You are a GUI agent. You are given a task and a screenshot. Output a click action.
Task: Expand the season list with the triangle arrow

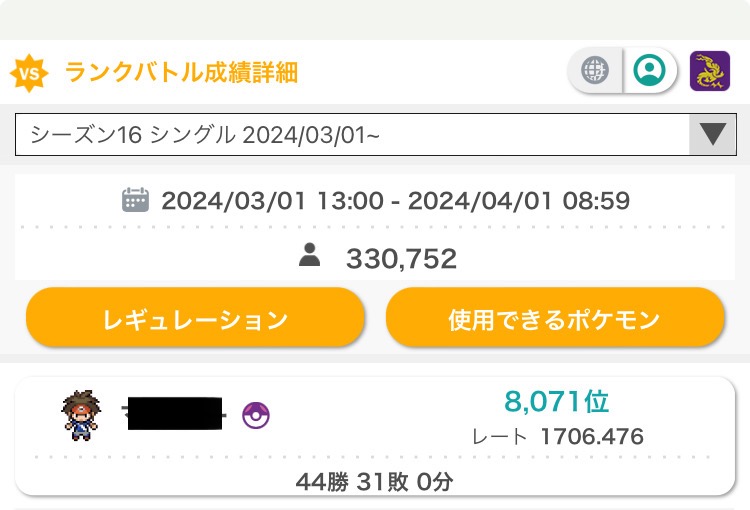pyautogui.click(x=712, y=134)
